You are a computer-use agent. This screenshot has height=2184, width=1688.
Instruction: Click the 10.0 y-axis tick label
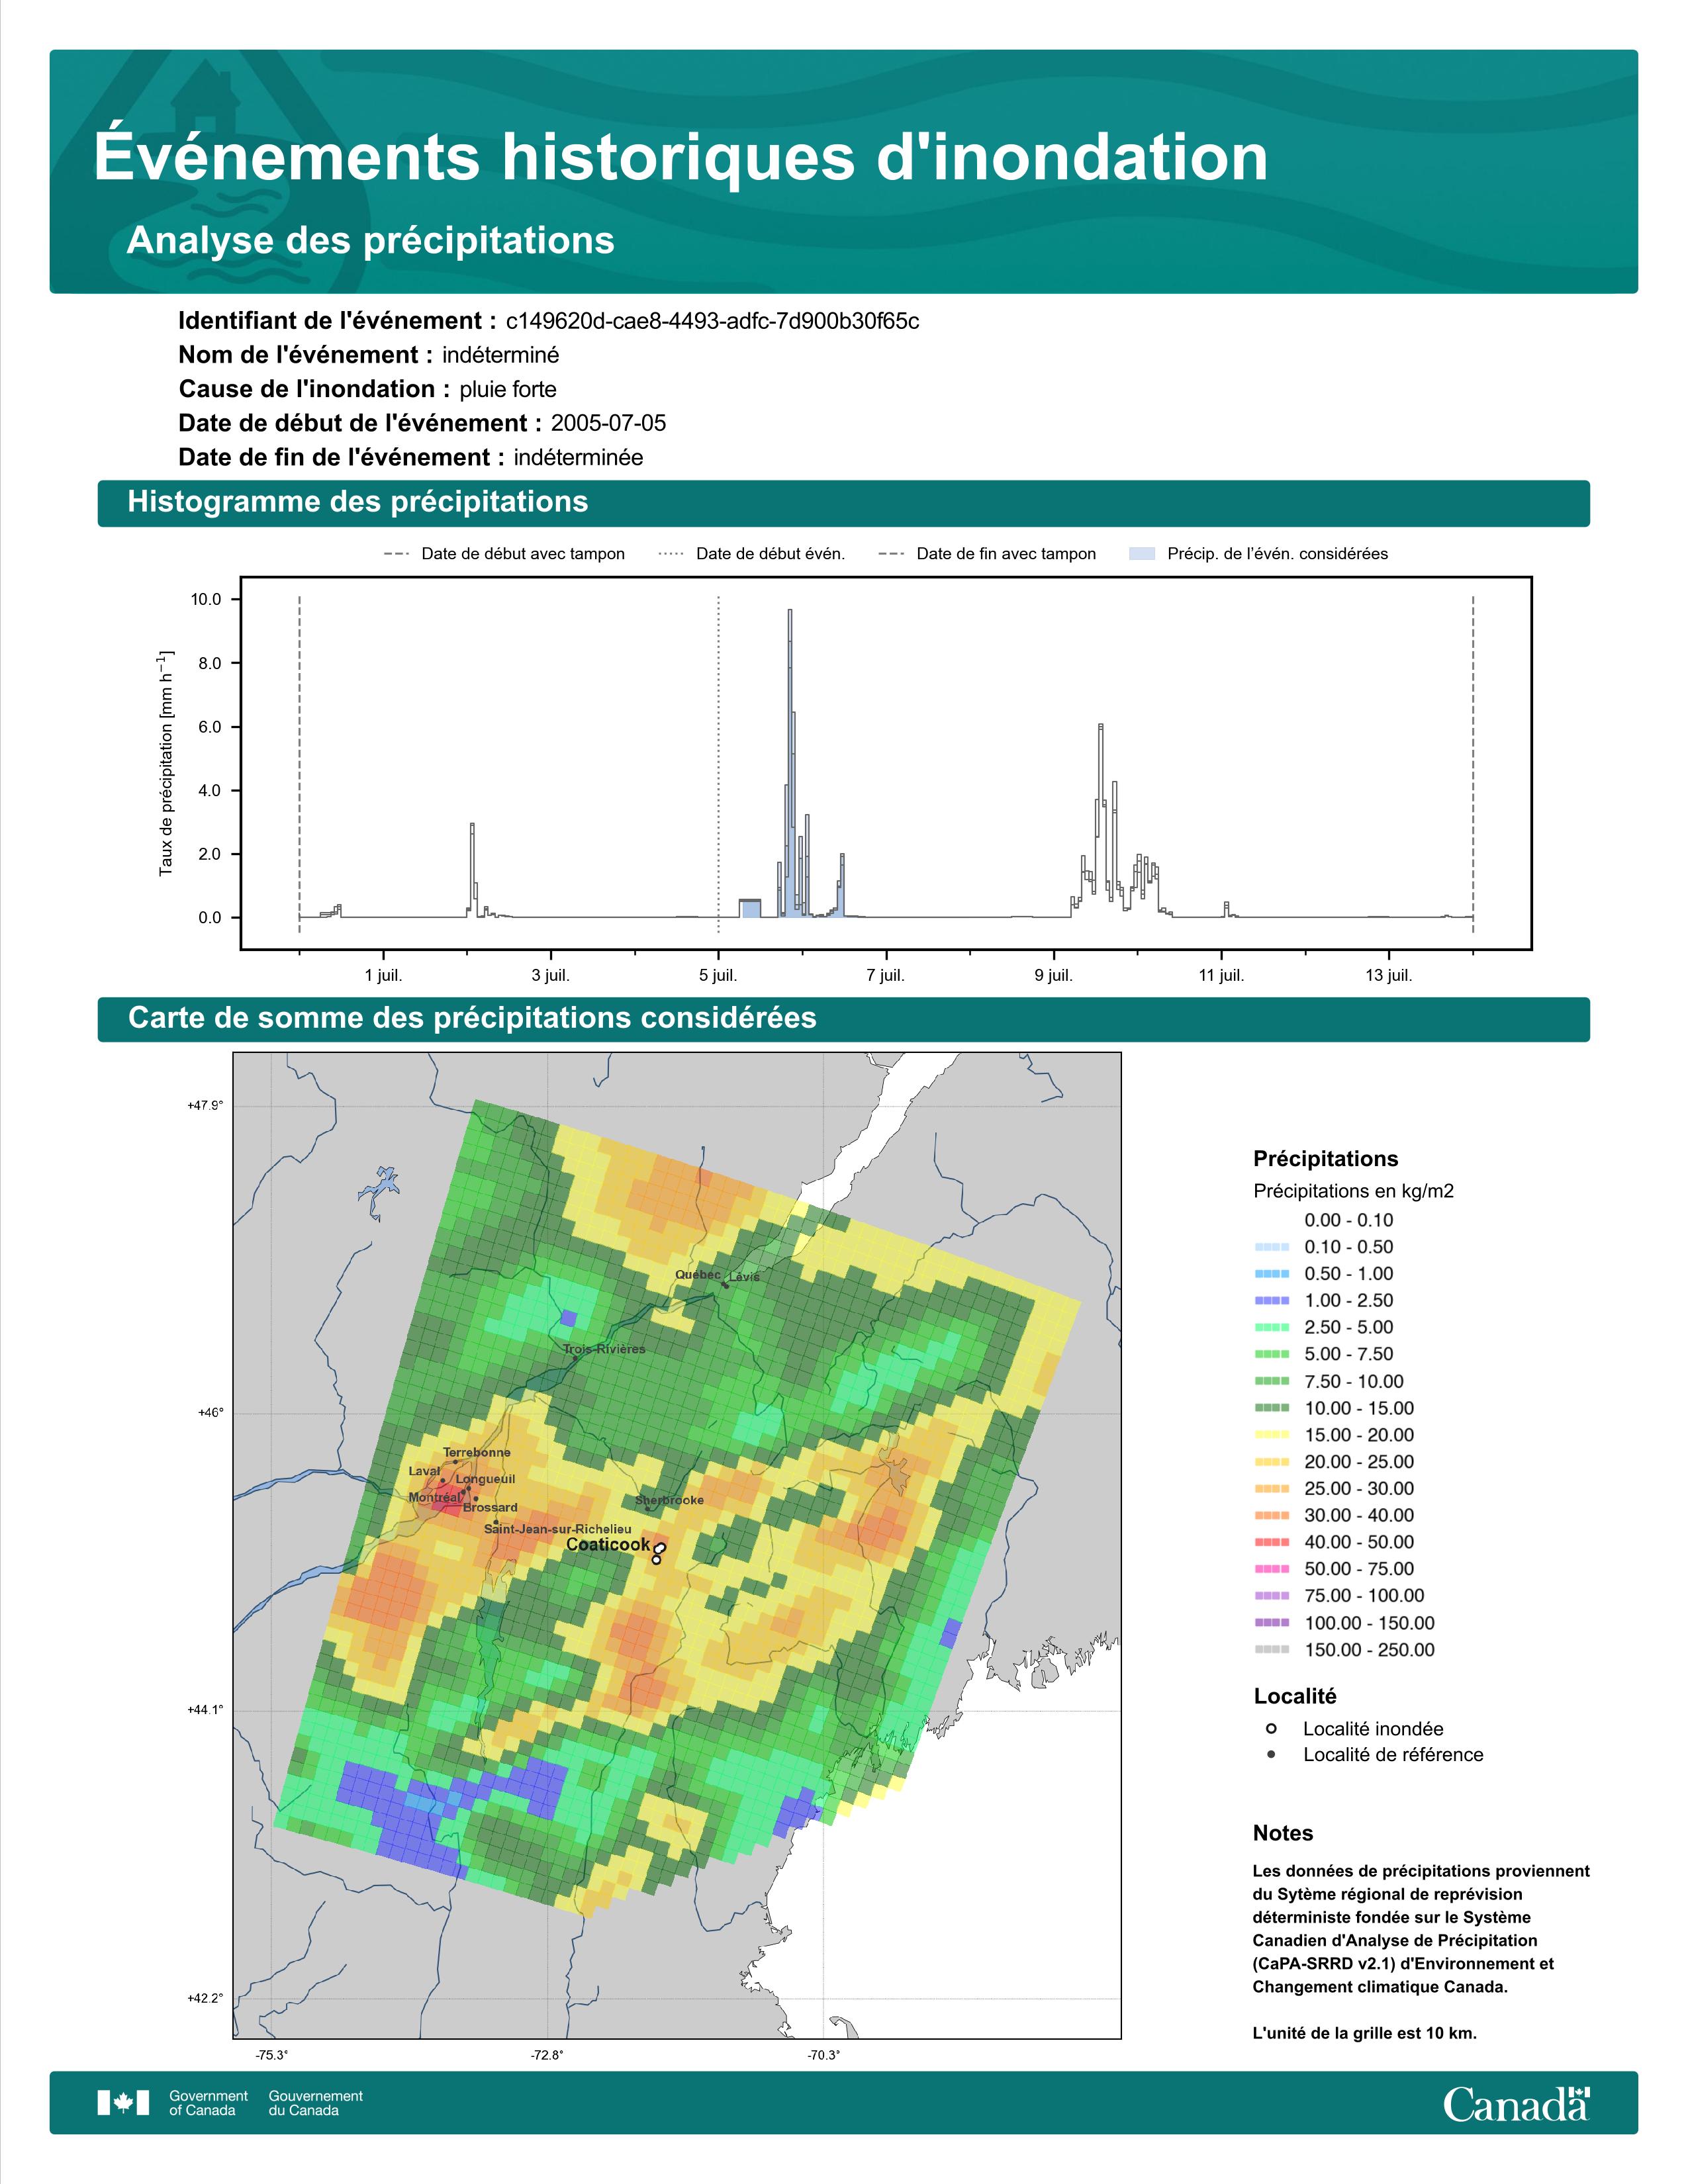[206, 600]
